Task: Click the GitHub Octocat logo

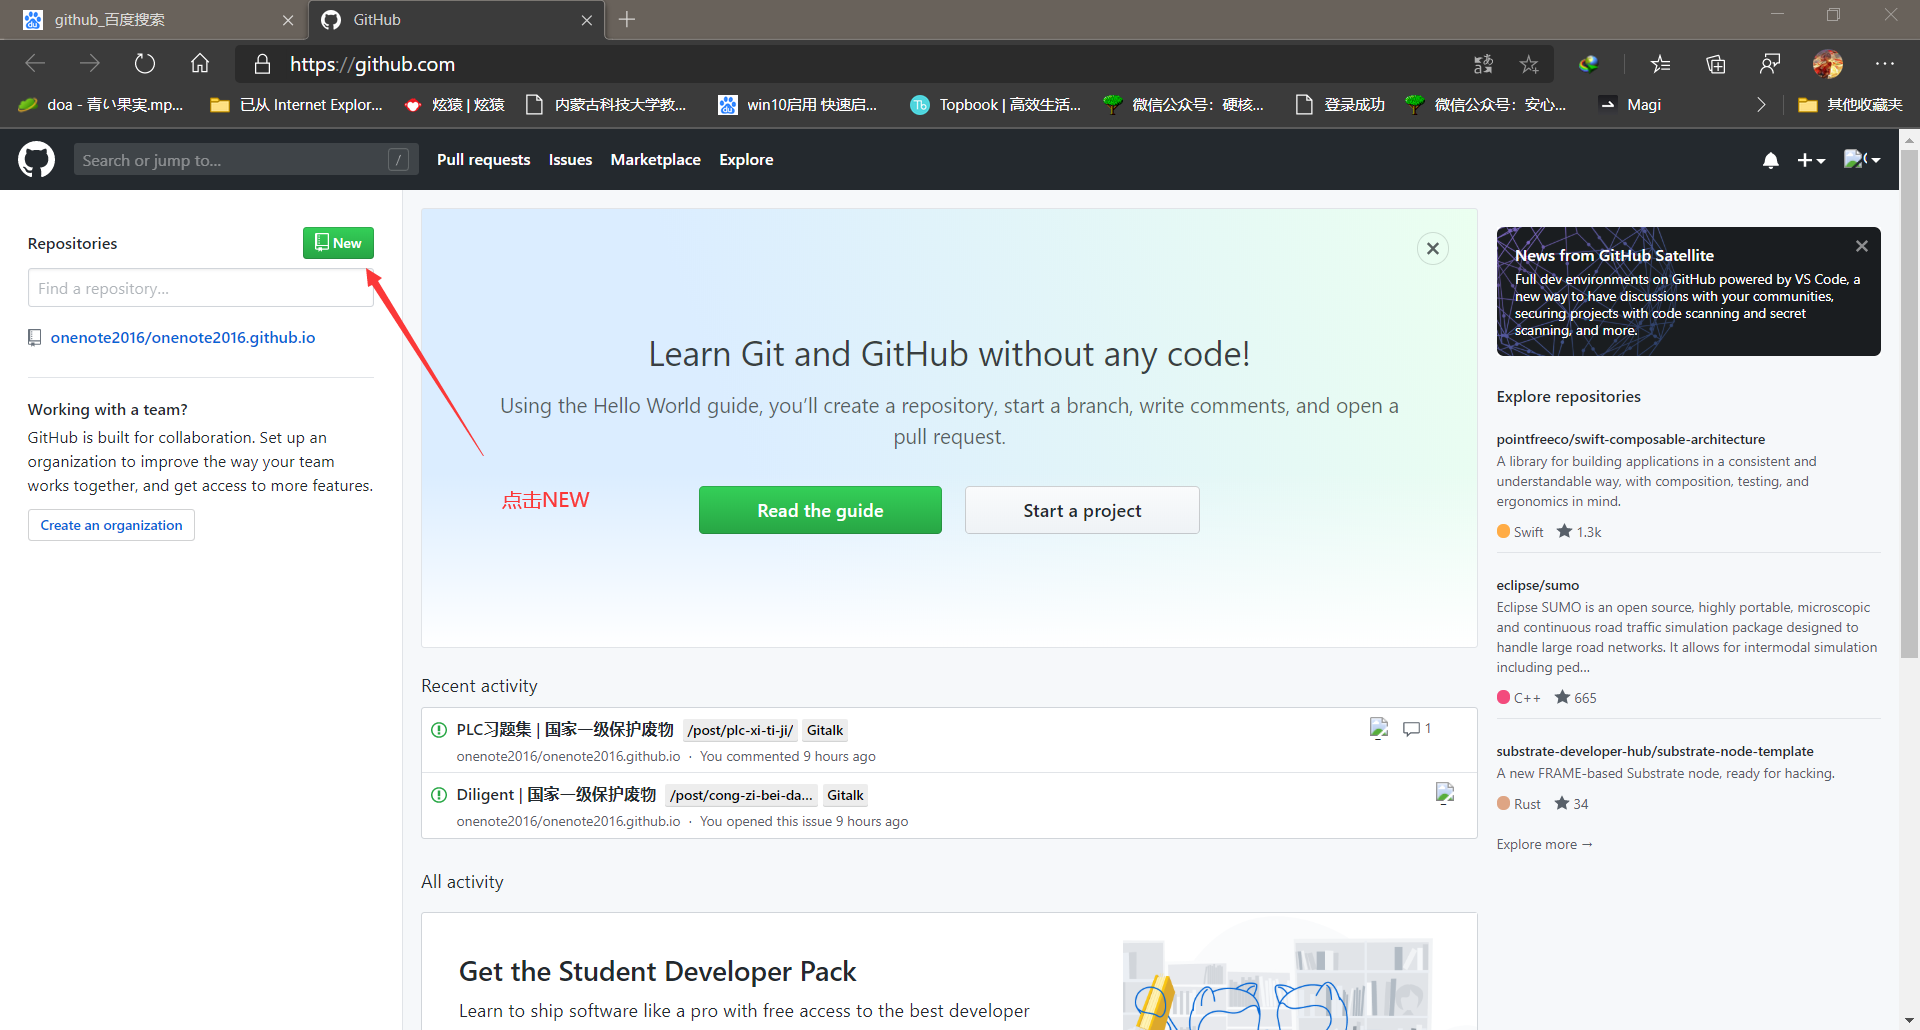Action: click(x=37, y=160)
